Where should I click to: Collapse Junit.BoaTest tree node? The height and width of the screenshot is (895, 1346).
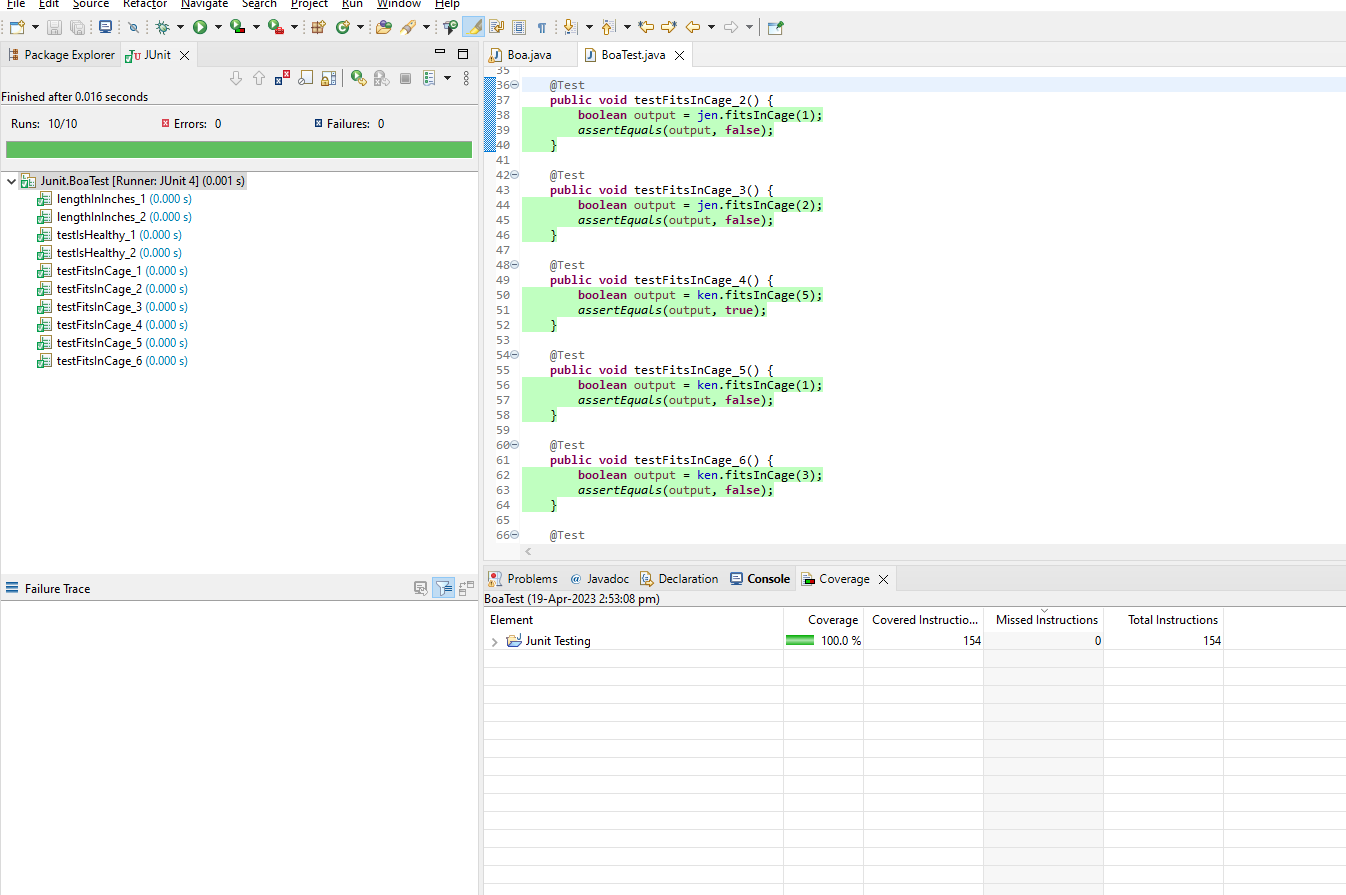tap(11, 181)
